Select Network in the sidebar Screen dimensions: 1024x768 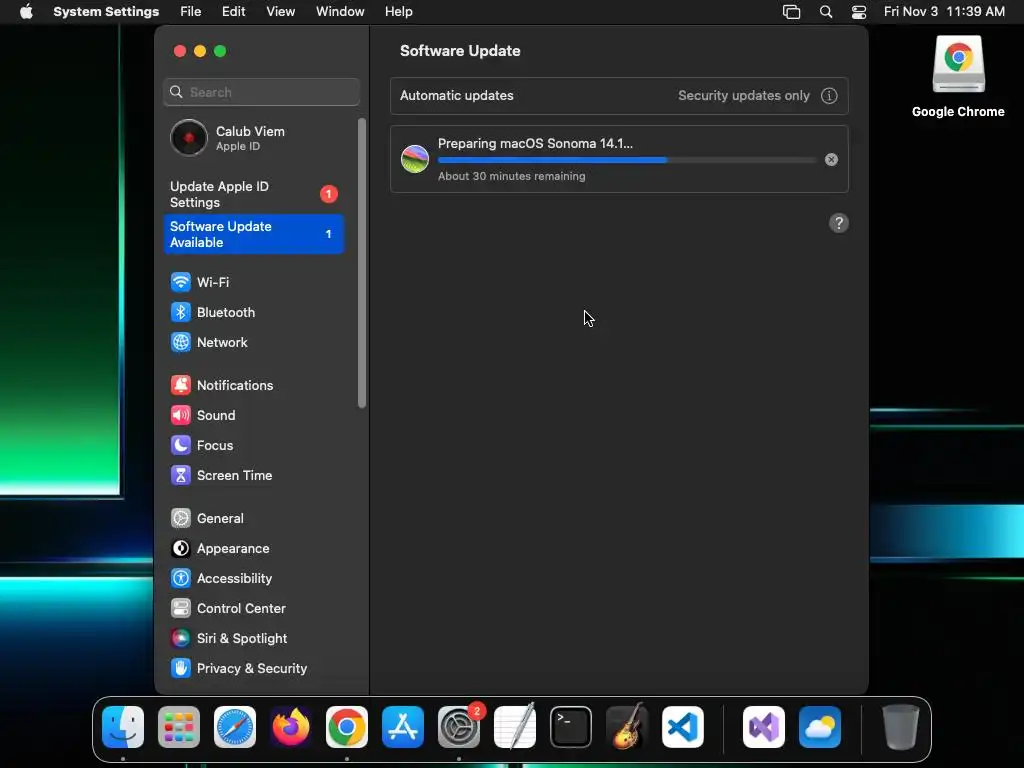click(253, 342)
